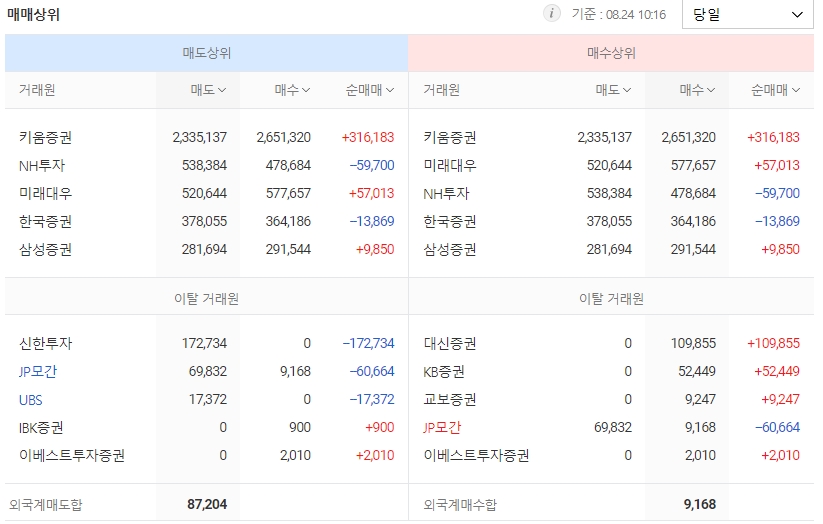Screen dimensions: 823x524
Task: Select the 매수상위 header tab
Action: pyautogui.click(x=611, y=53)
